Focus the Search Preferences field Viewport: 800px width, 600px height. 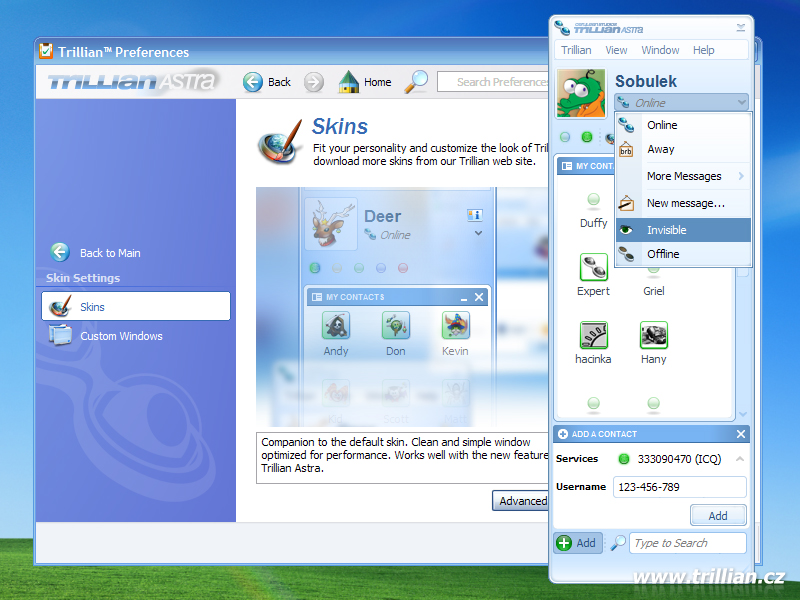pos(493,82)
